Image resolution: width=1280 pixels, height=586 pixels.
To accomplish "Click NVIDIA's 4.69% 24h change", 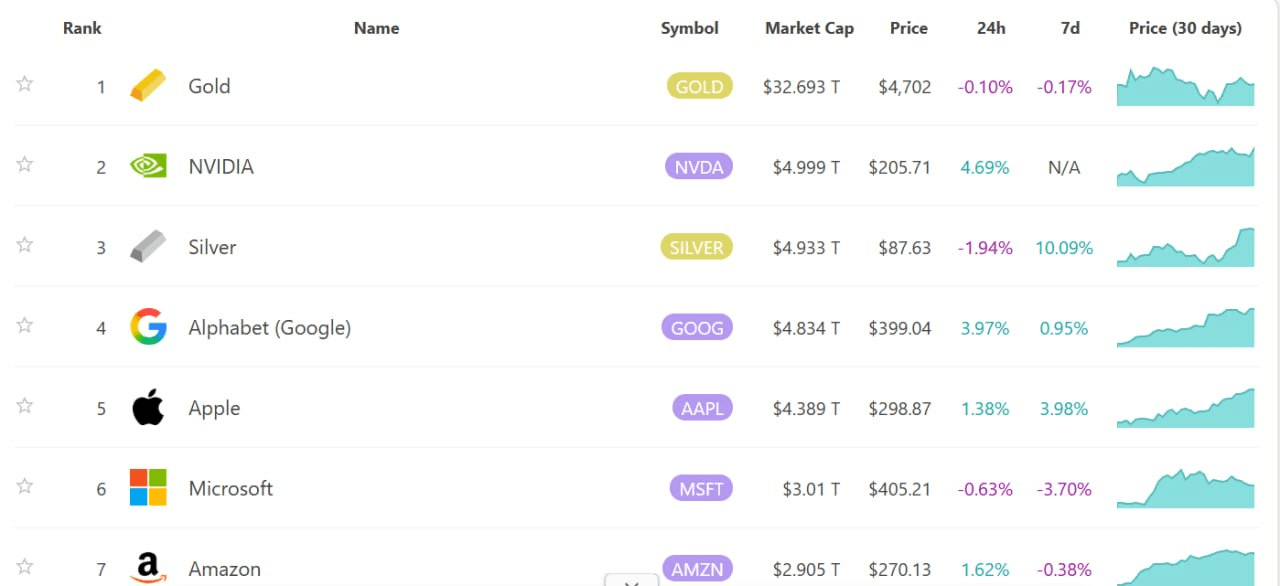I will [985, 167].
